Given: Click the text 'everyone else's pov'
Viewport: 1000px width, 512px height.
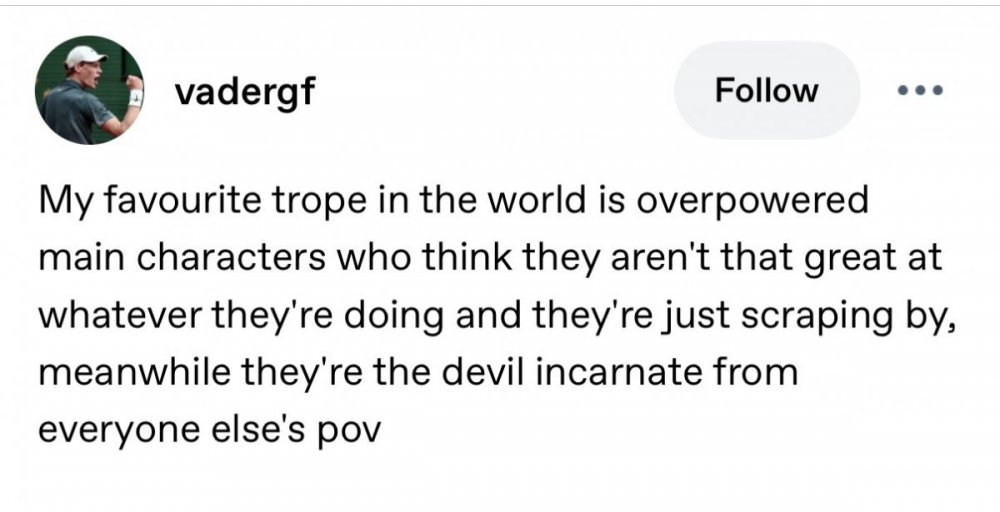Looking at the screenshot, I should click(209, 430).
